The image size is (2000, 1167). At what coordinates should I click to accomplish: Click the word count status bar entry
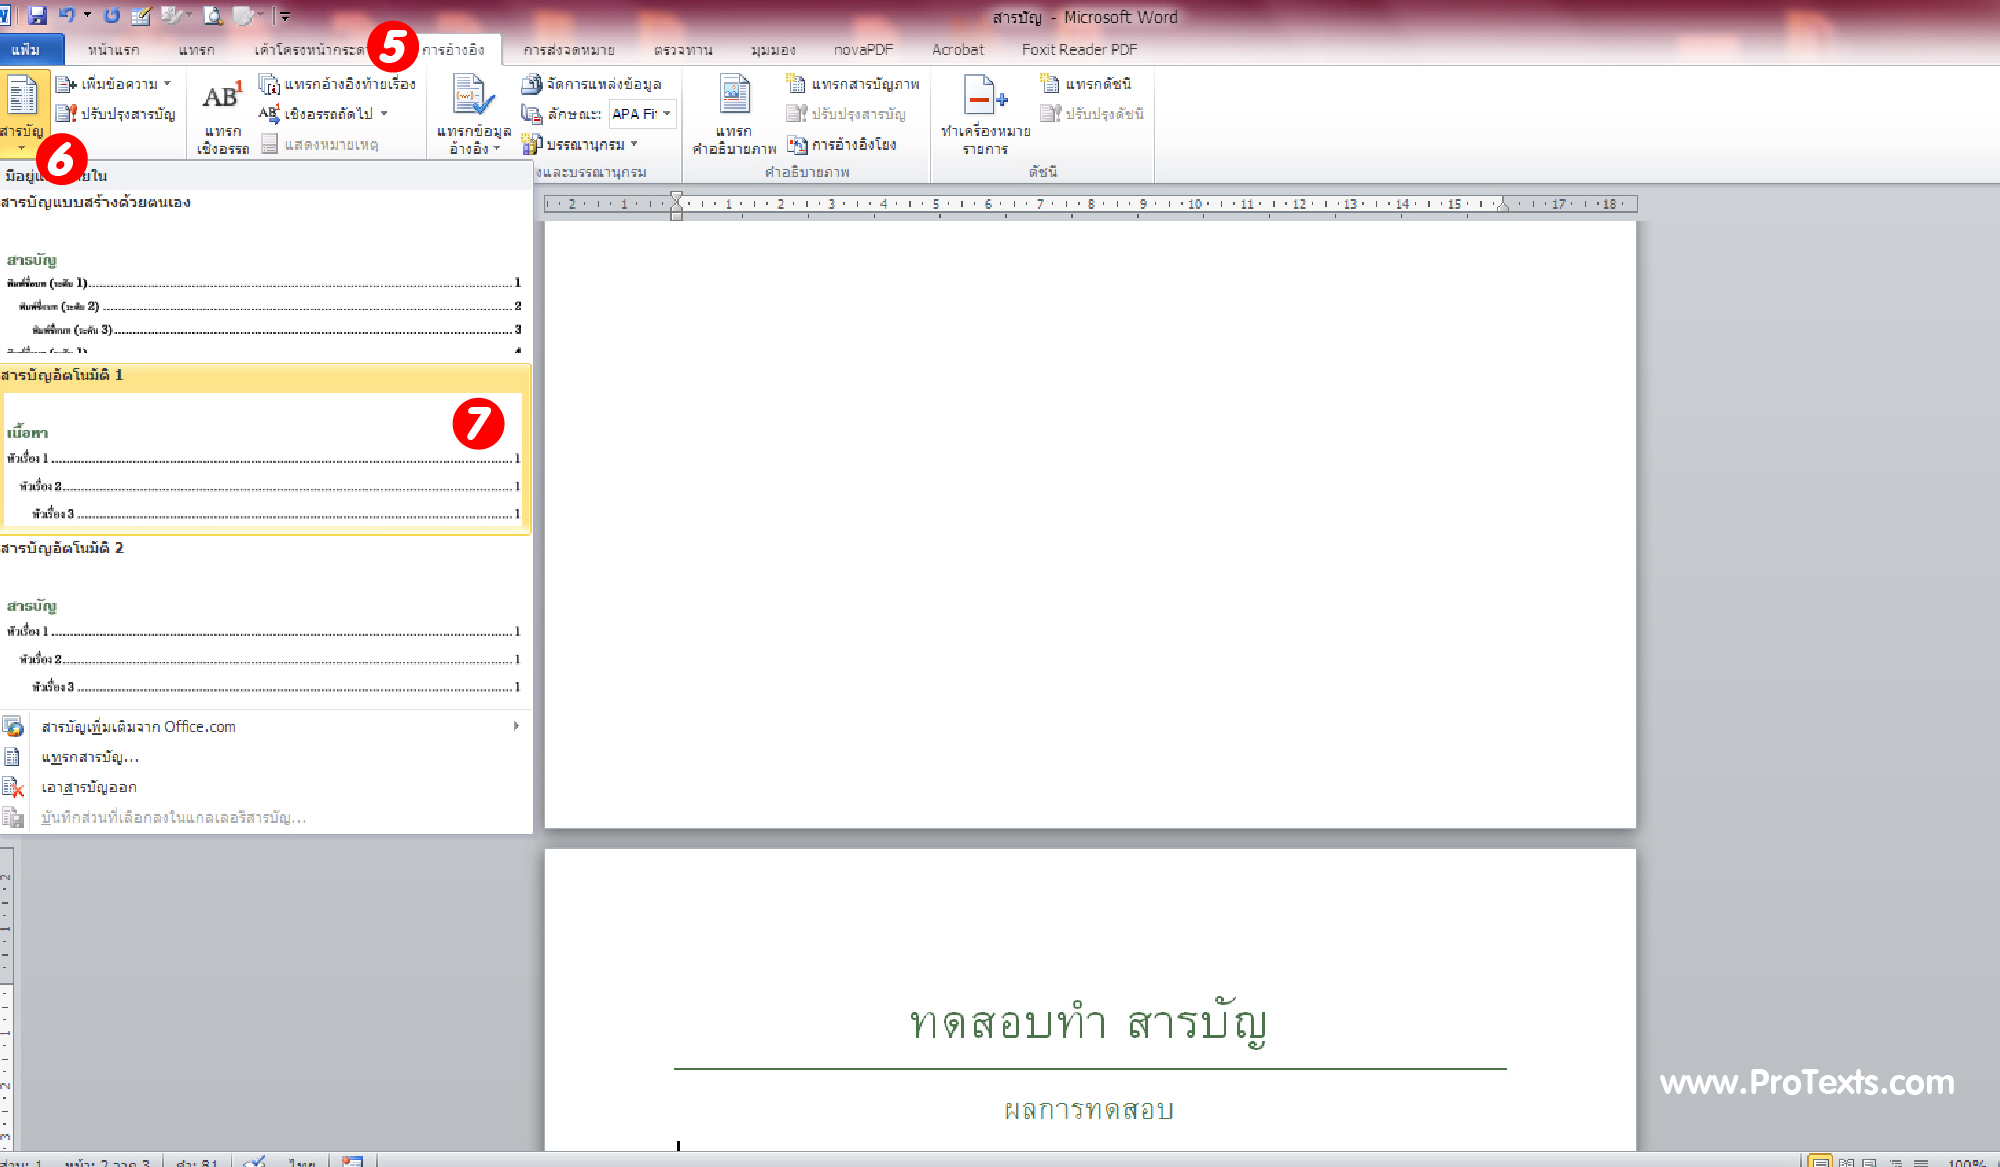pos(196,1162)
